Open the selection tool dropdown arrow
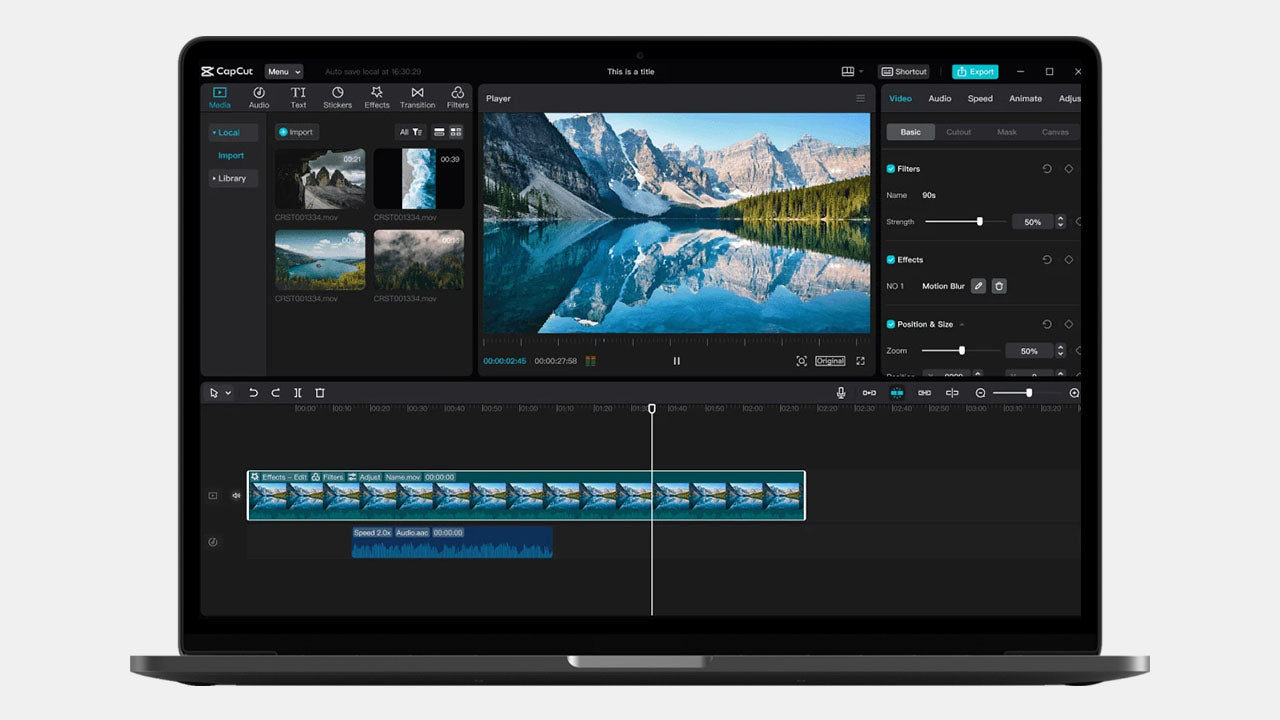Image resolution: width=1280 pixels, height=720 pixels. [x=228, y=393]
